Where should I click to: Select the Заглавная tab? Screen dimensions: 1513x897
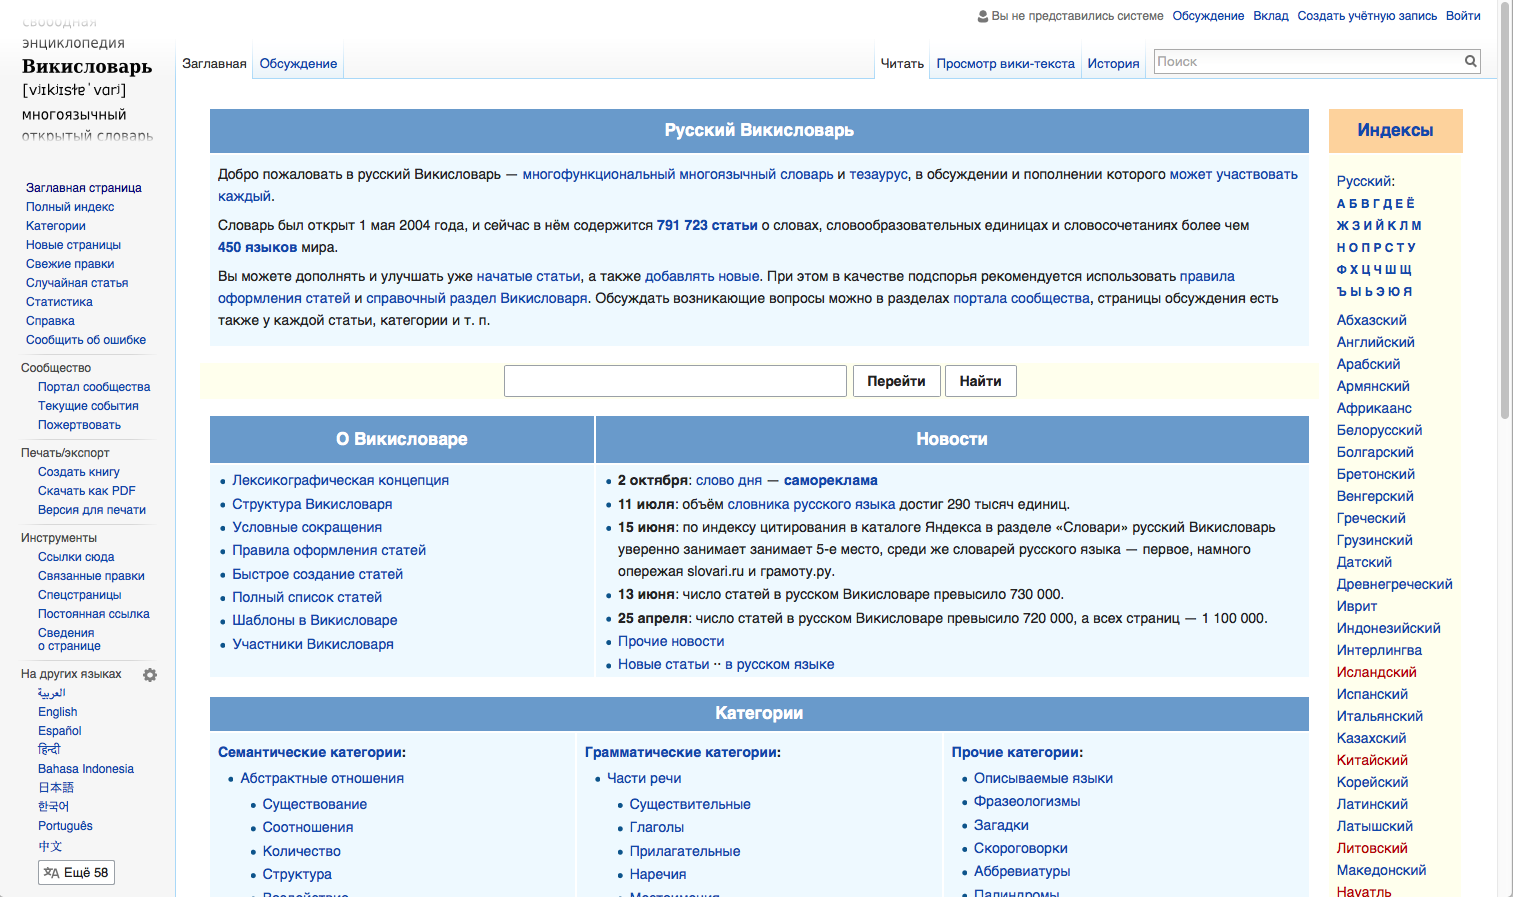(x=214, y=63)
